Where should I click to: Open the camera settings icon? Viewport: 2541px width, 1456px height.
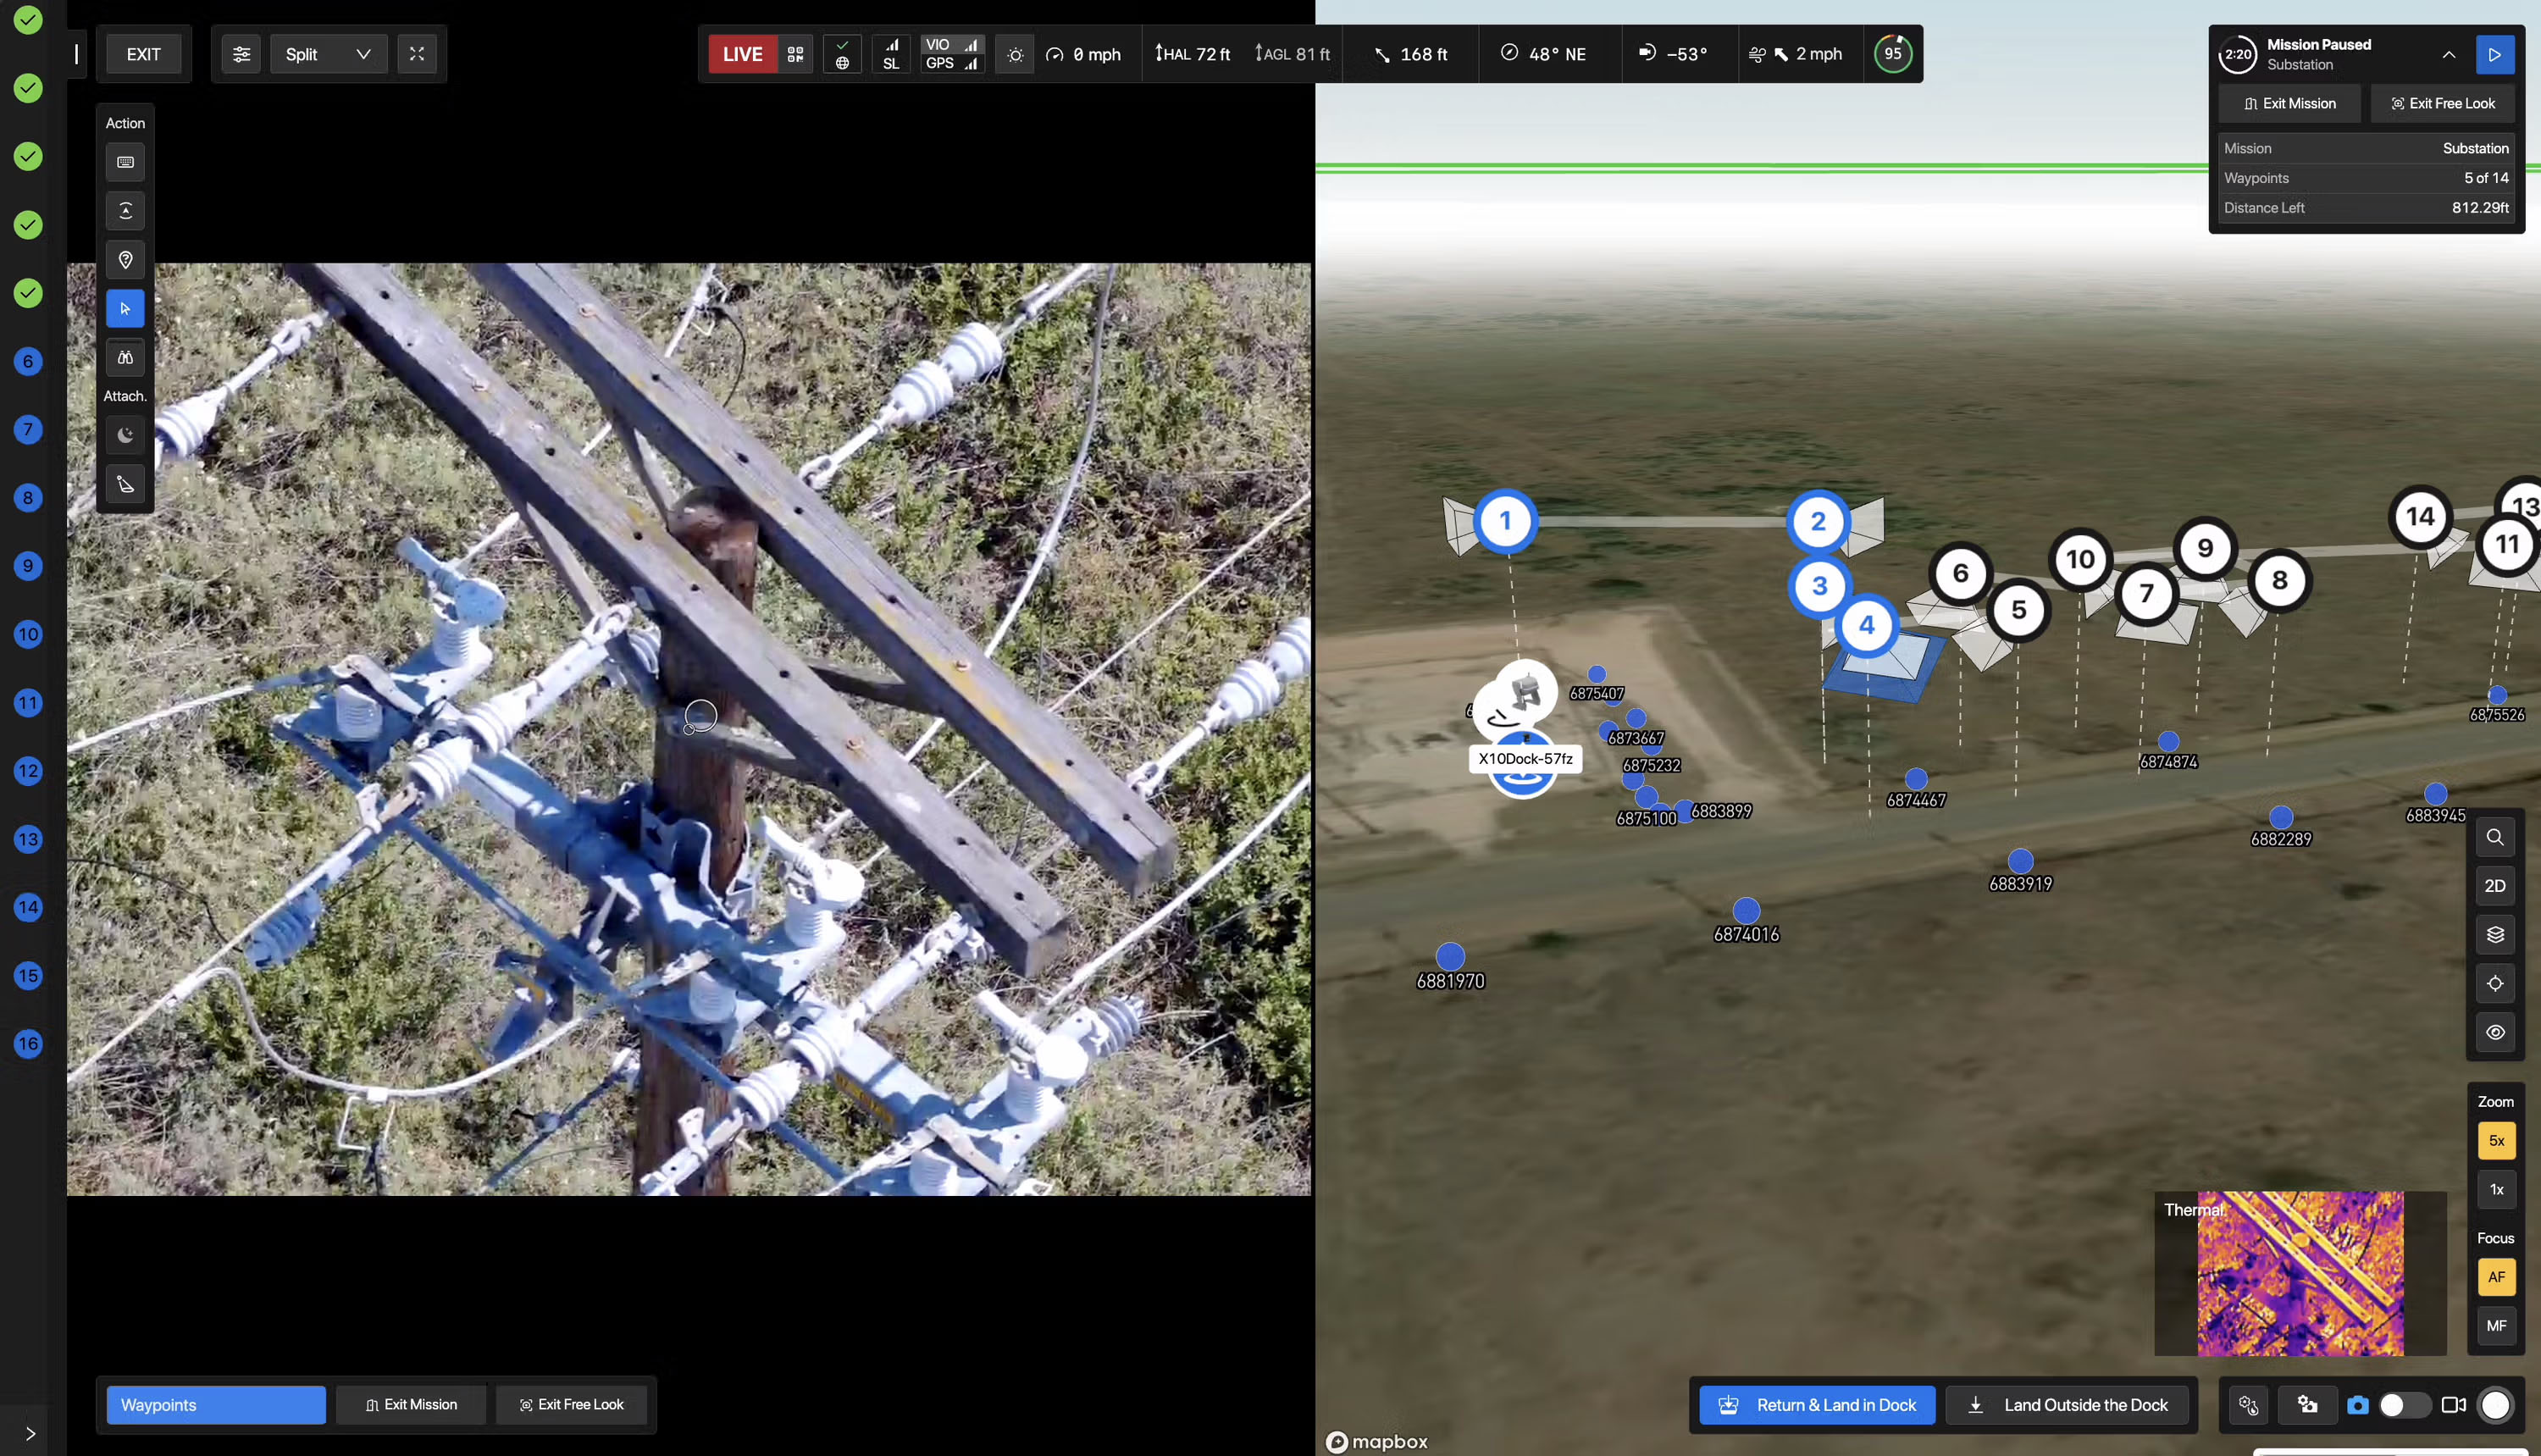point(2307,1405)
